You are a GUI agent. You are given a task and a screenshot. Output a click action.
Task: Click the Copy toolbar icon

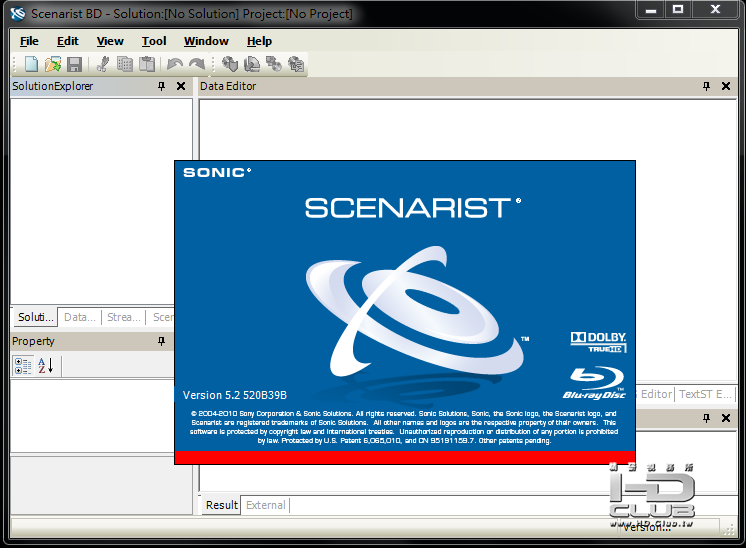point(125,64)
